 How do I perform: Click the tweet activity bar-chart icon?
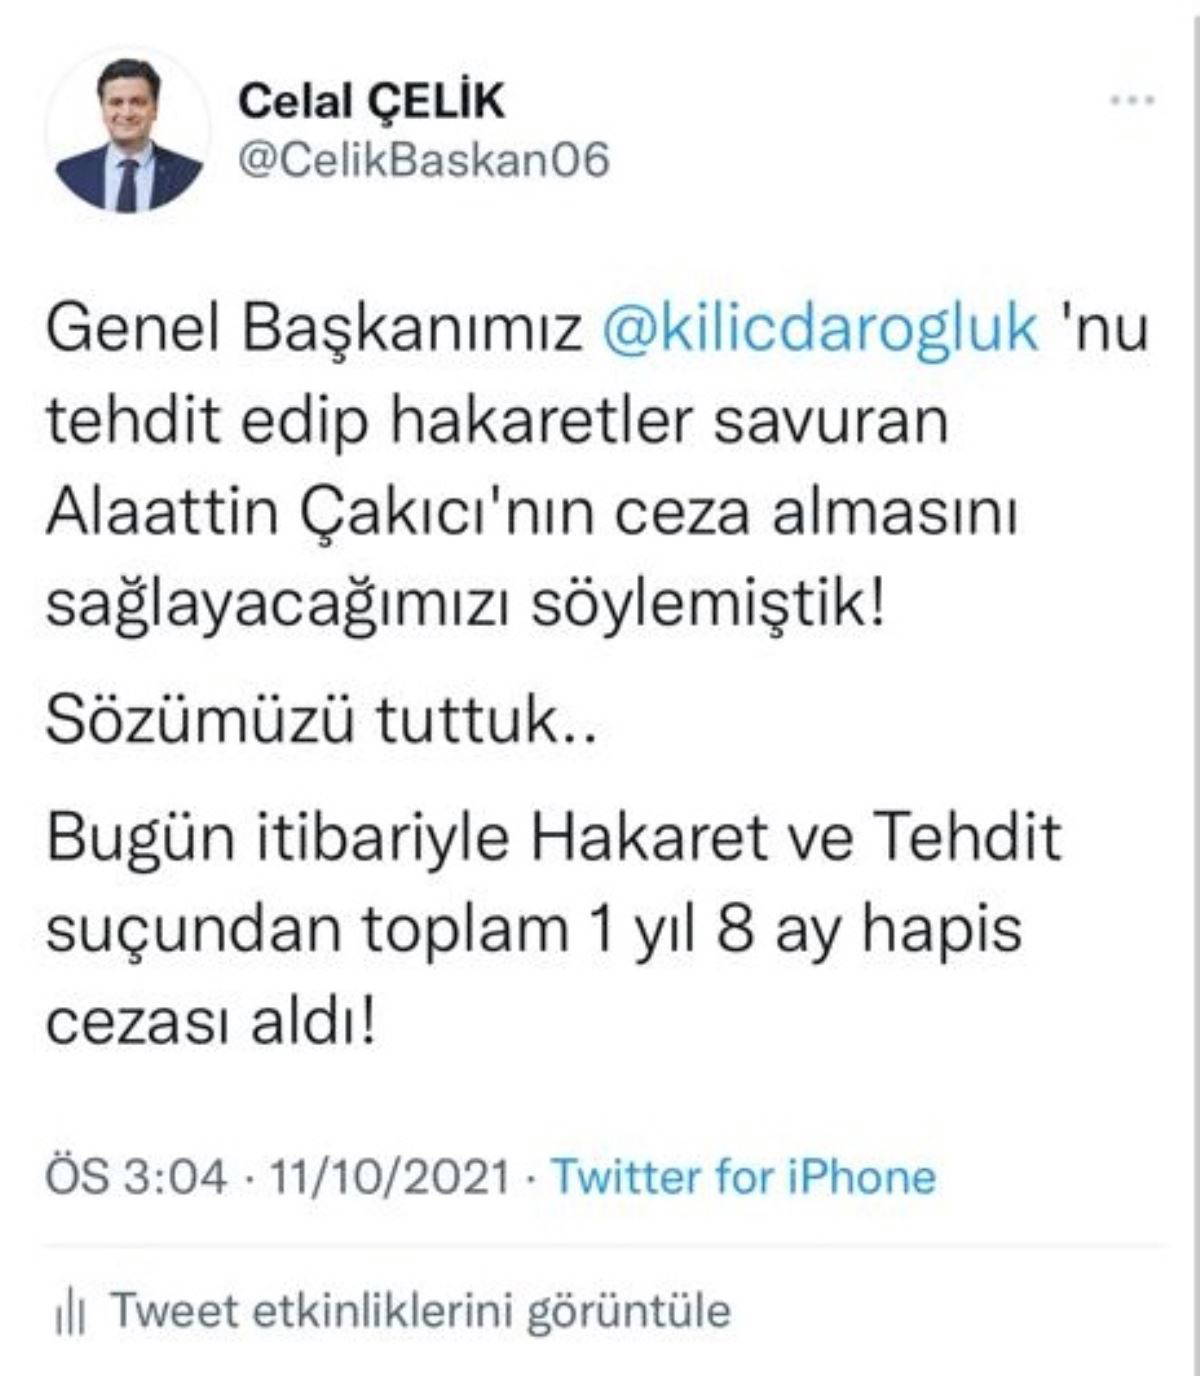click(x=70, y=1314)
